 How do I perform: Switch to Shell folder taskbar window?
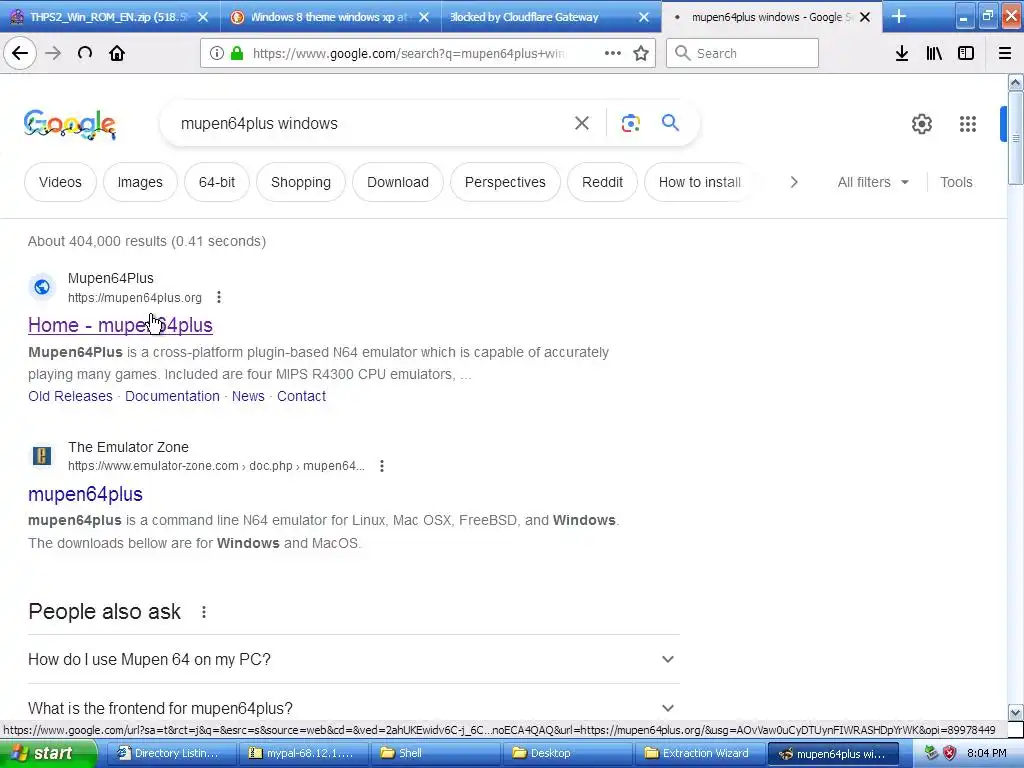click(x=434, y=753)
